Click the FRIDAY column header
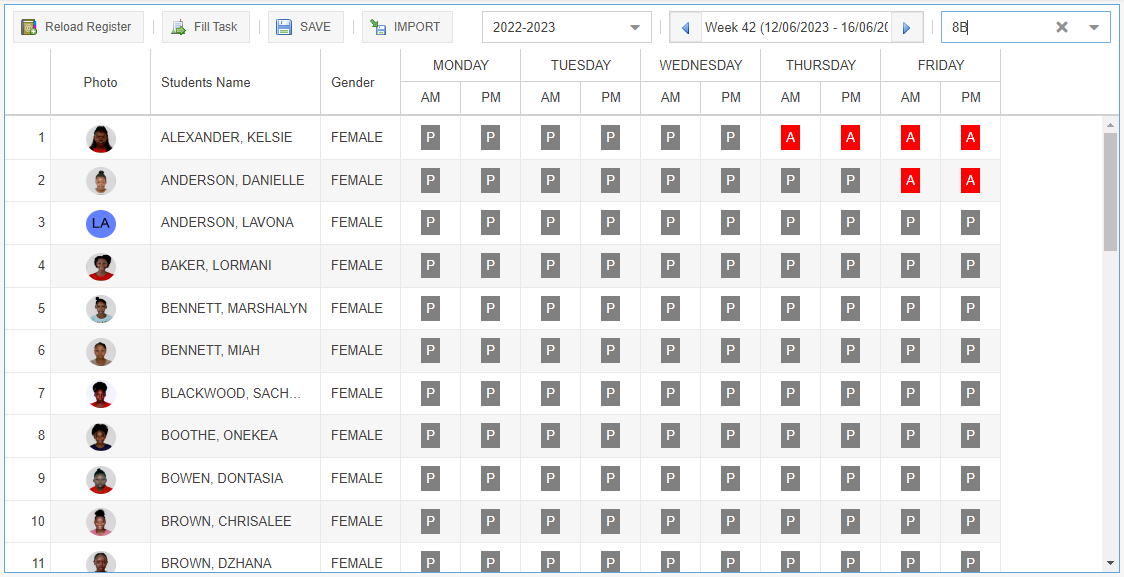This screenshot has width=1124, height=577. coord(940,65)
